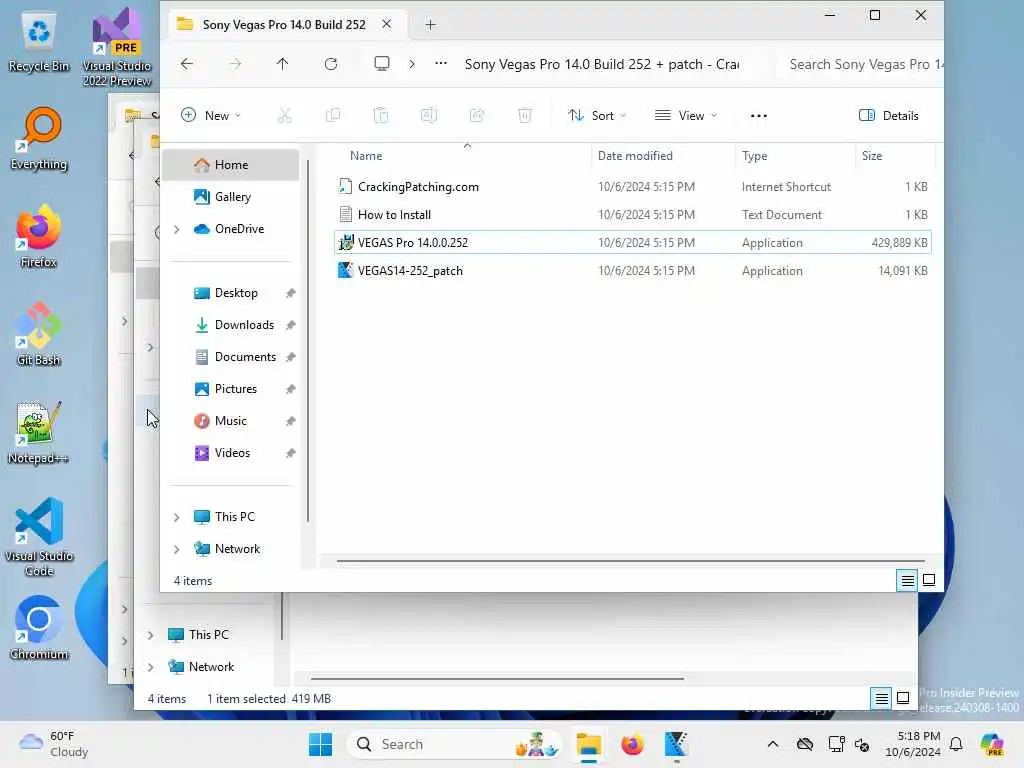The image size is (1024, 768).
Task: Open notification bell in taskbar
Action: coord(956,744)
